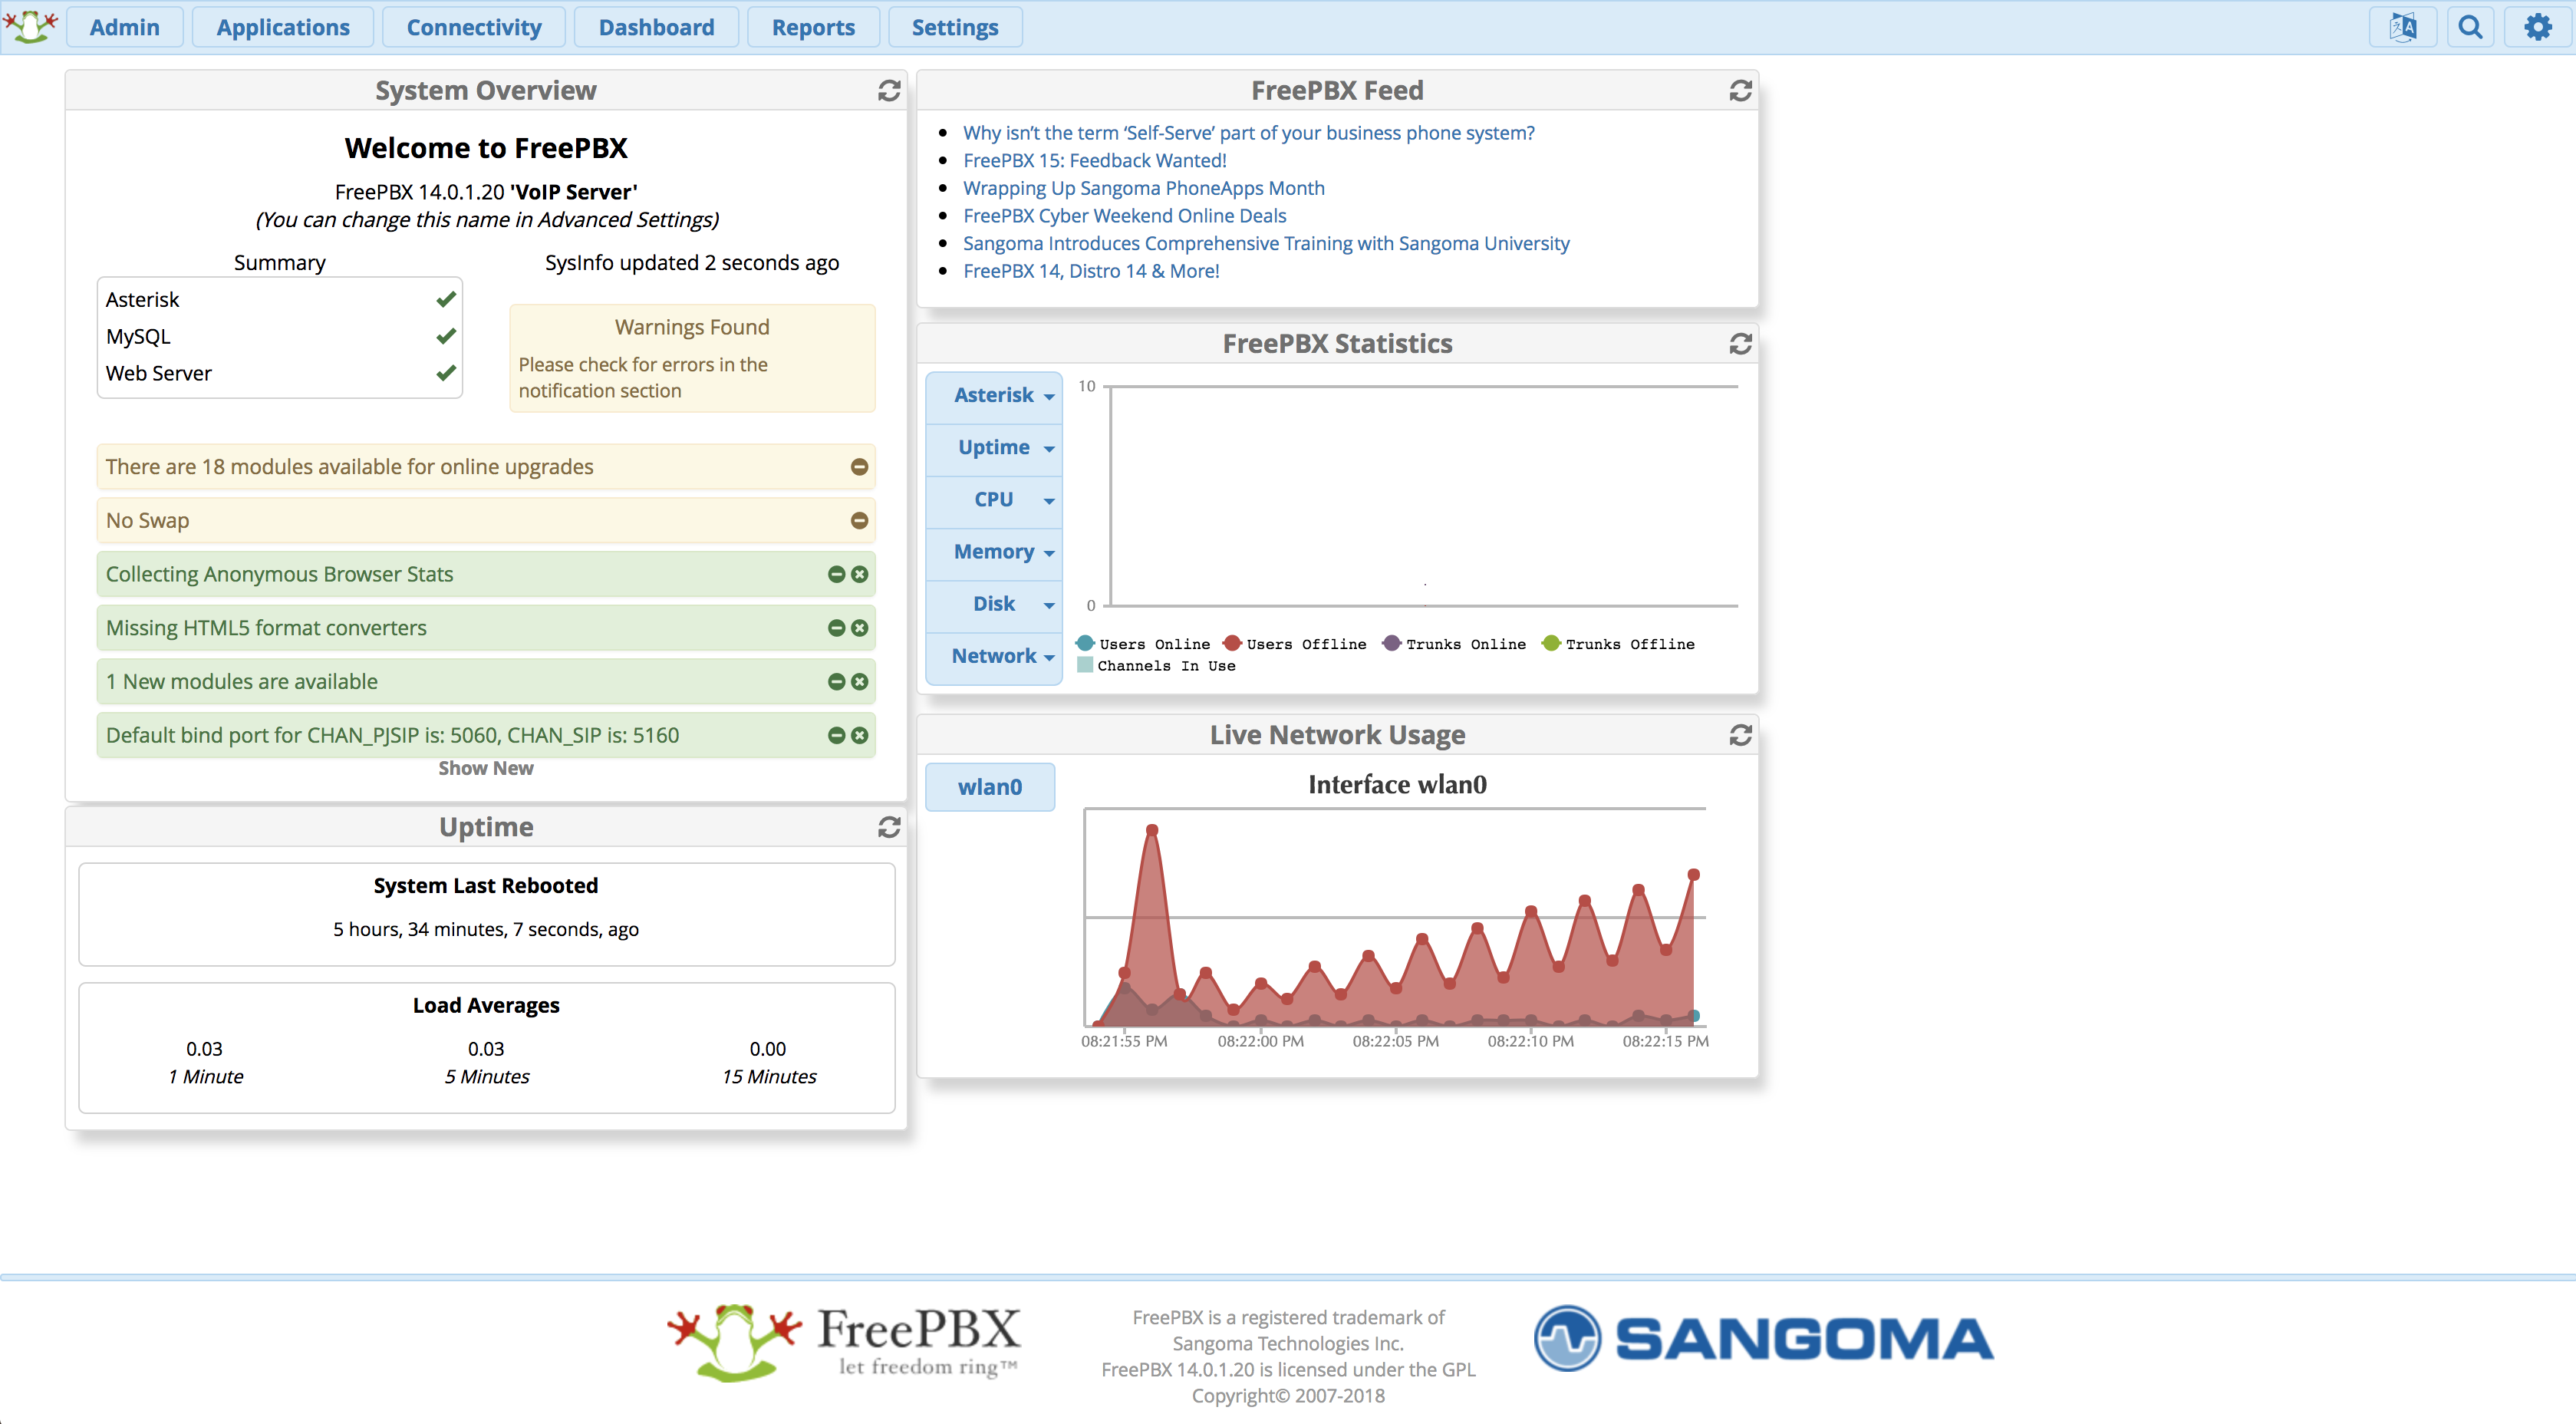Open the search magnifier icon
Screen dimensions: 2576x1424
[x=2470, y=27]
